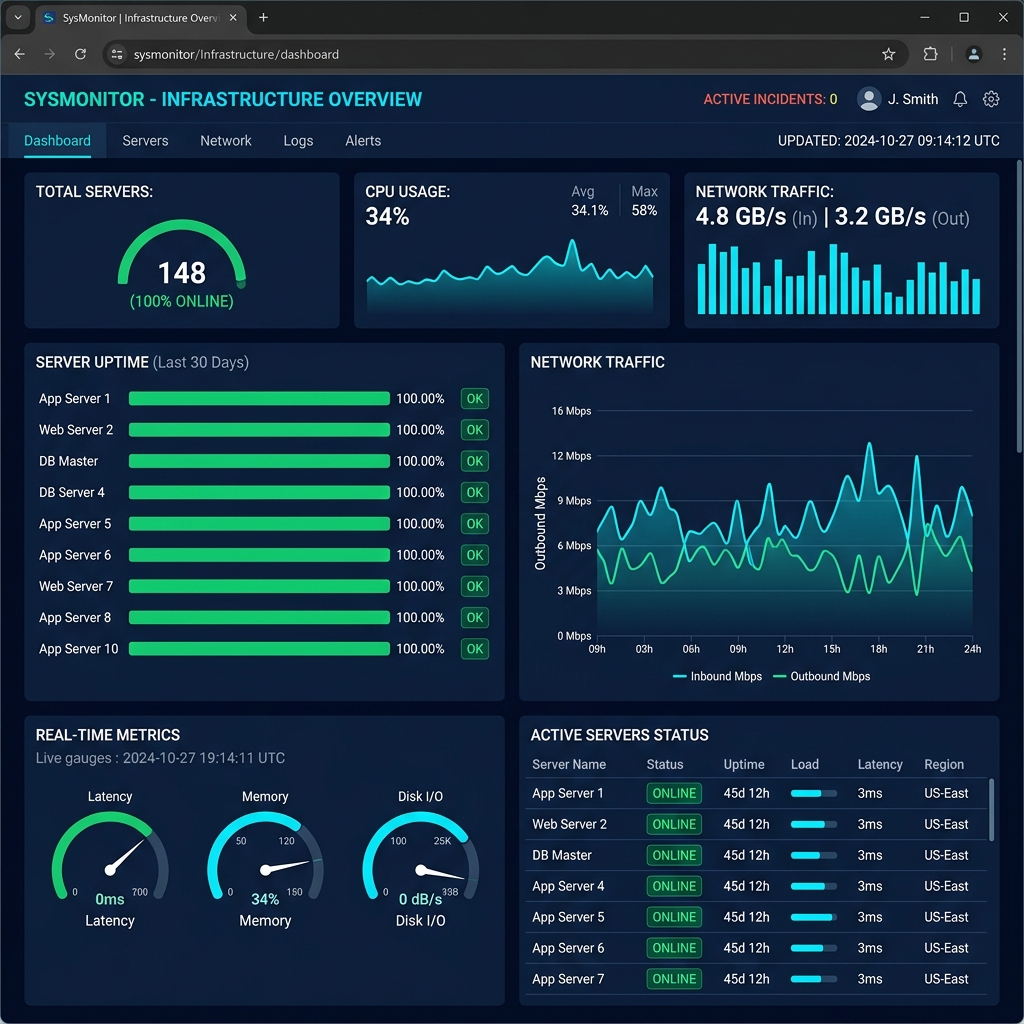Close the SysMonitor browser tab
Screen dimensions: 1024x1024
(x=233, y=18)
